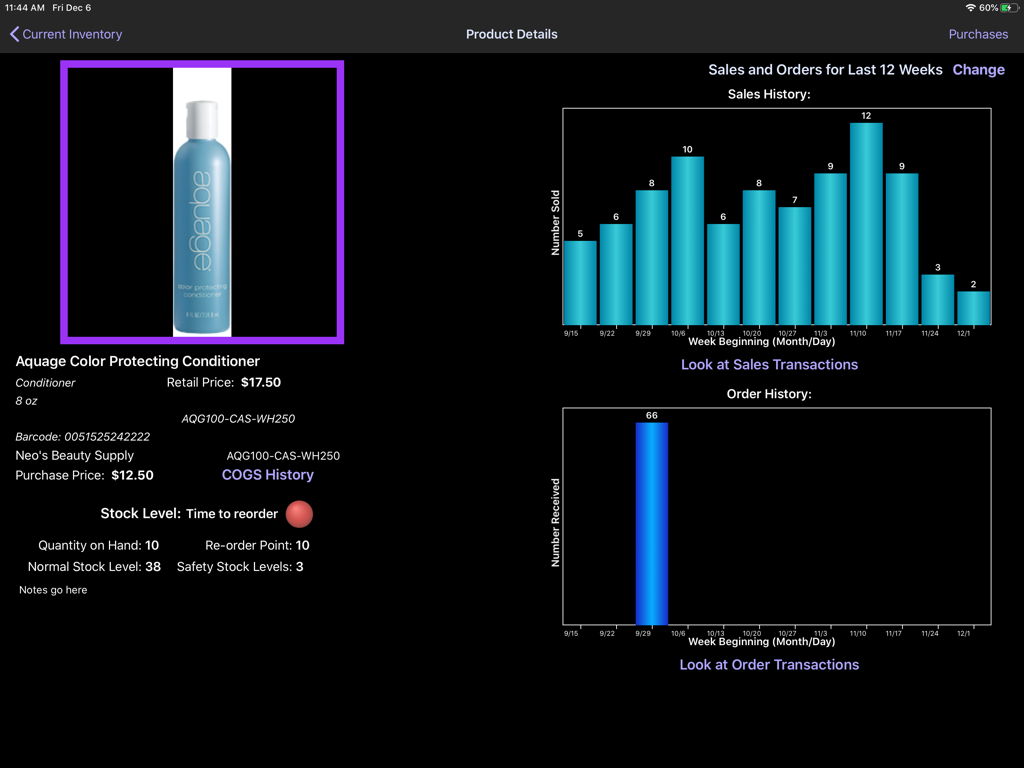
Task: Open COGS History
Action: tap(267, 475)
